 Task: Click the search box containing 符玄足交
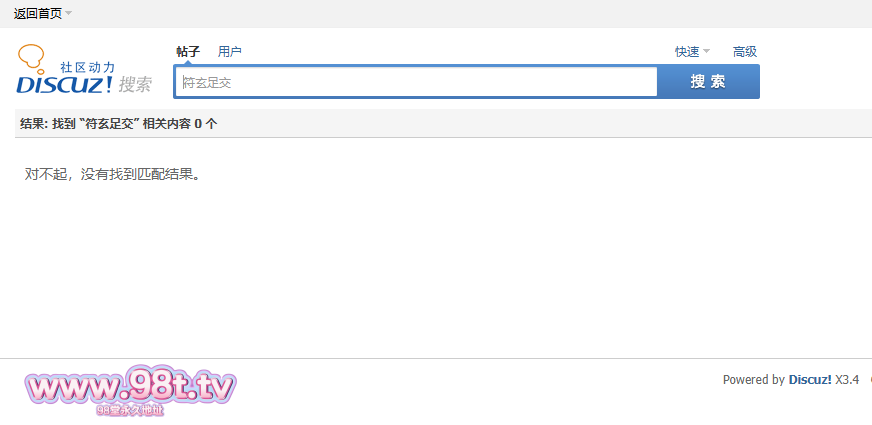point(415,82)
